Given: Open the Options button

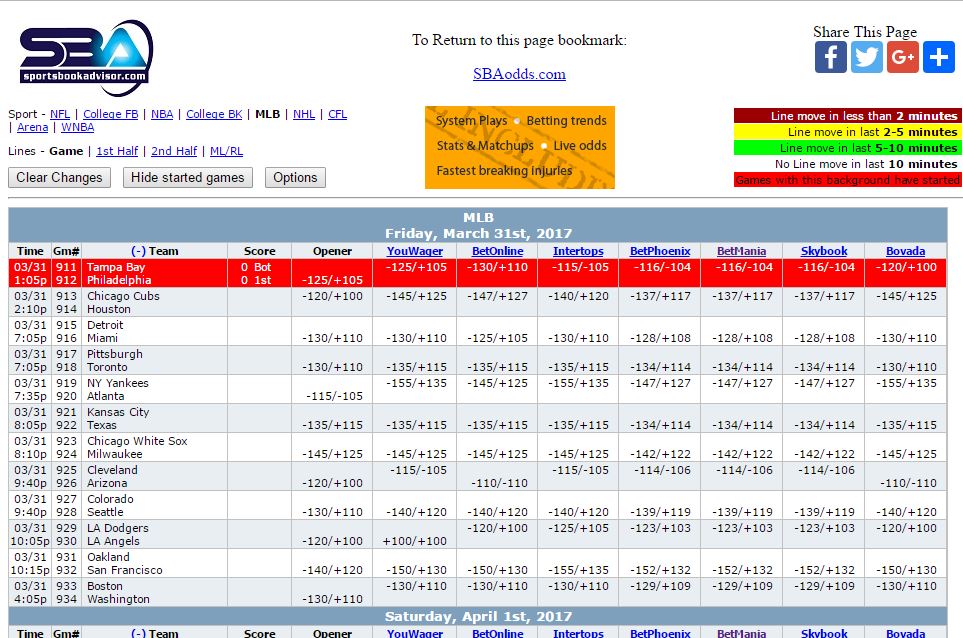Looking at the screenshot, I should [295, 177].
